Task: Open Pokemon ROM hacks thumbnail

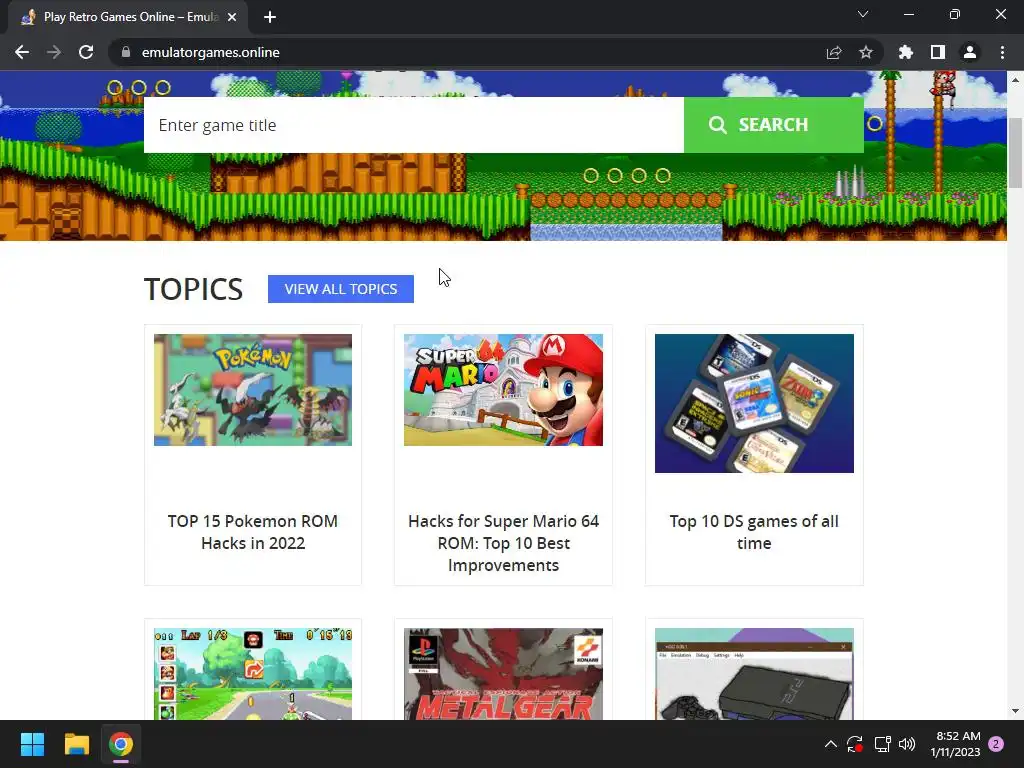Action: coord(253,390)
